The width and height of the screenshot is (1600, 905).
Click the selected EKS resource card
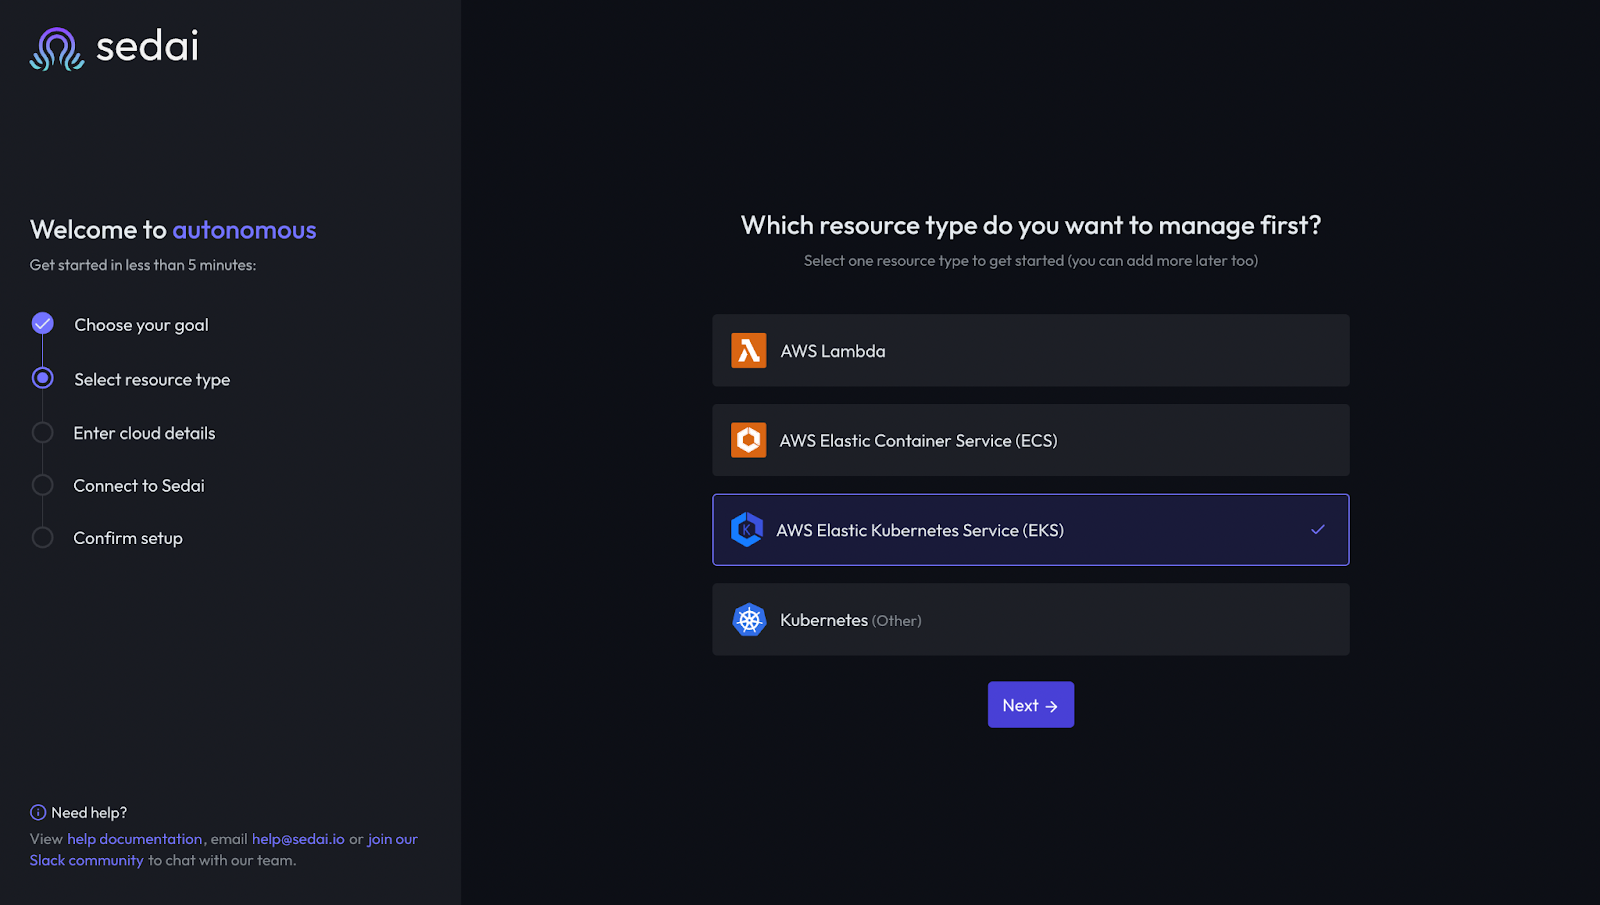coord(1030,529)
